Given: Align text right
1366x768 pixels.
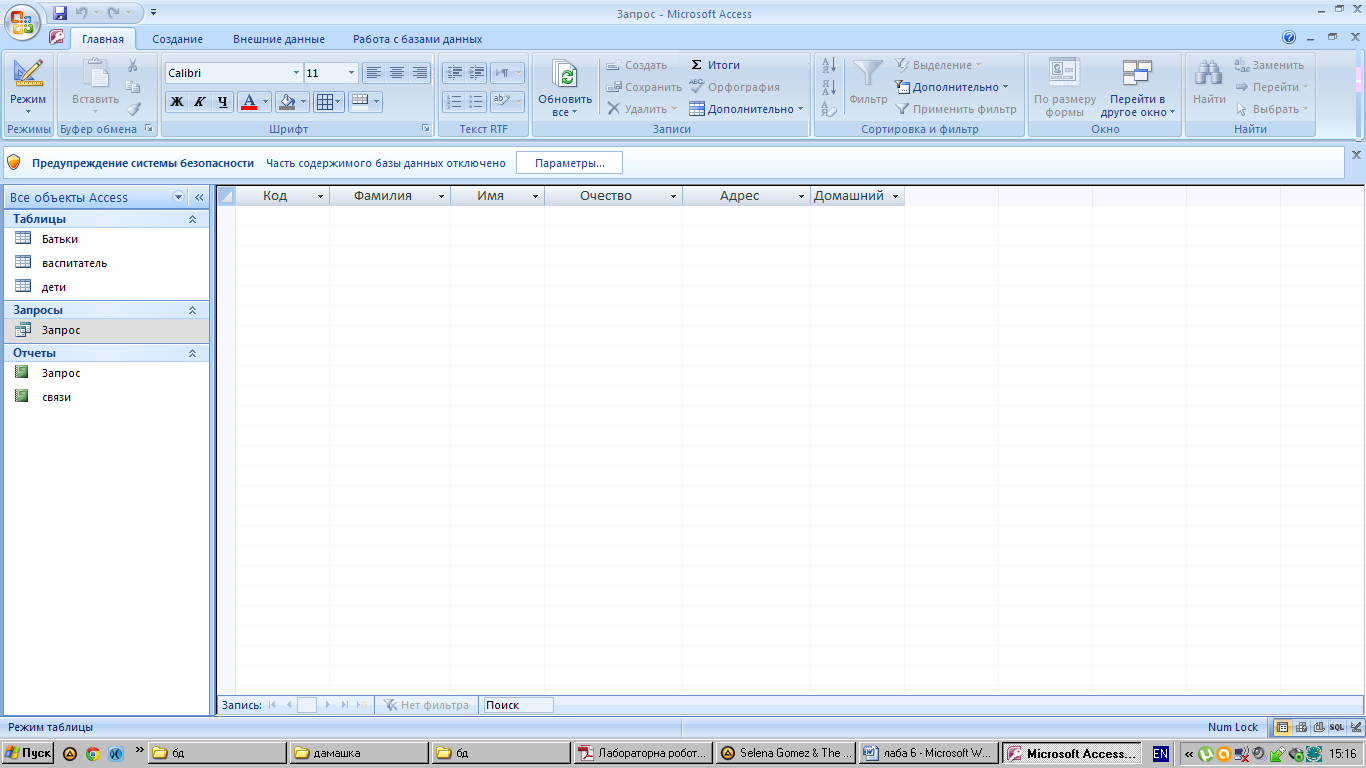Looking at the screenshot, I should [420, 73].
